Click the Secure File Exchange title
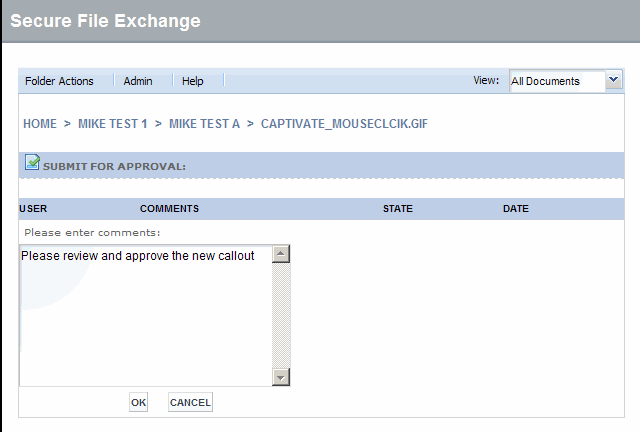The width and height of the screenshot is (640, 432). (x=105, y=21)
